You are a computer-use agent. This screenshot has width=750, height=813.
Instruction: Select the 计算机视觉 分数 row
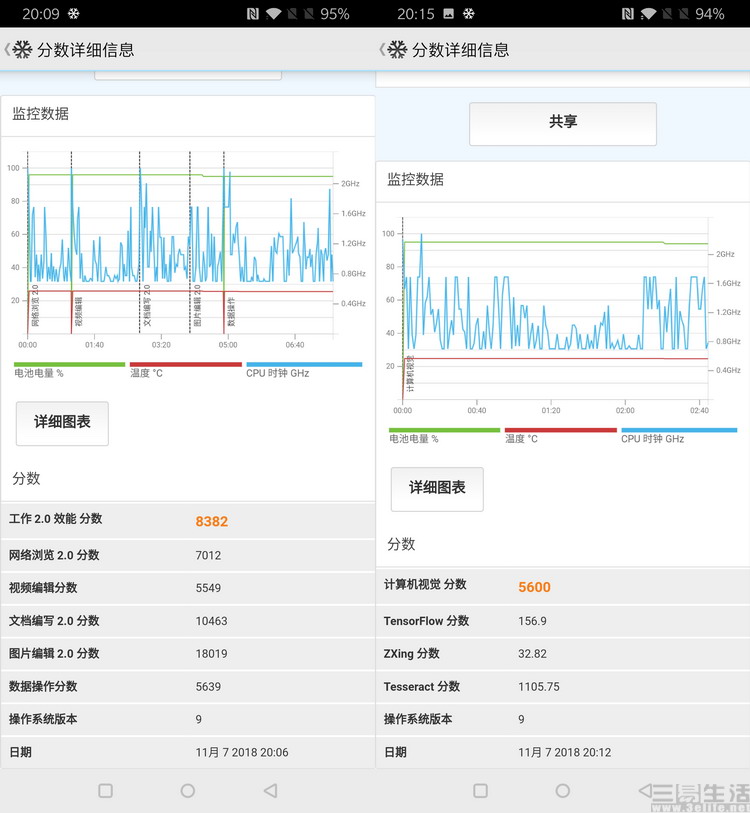pyautogui.click(x=562, y=586)
